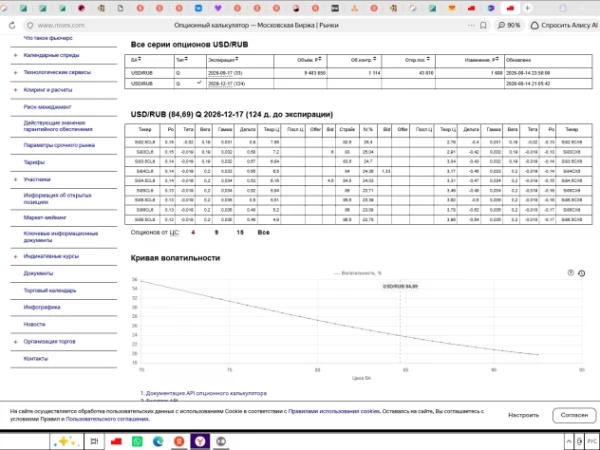Open Правилами использования cookies link

pos(334,411)
